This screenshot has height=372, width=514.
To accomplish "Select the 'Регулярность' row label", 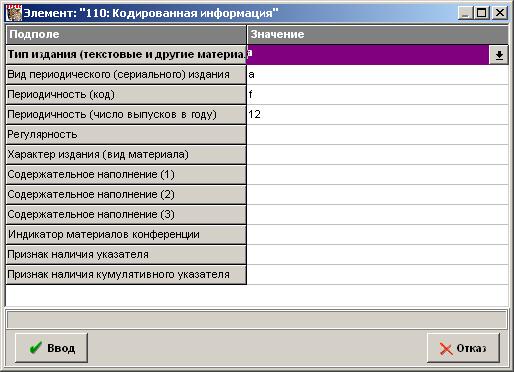I will pos(126,135).
